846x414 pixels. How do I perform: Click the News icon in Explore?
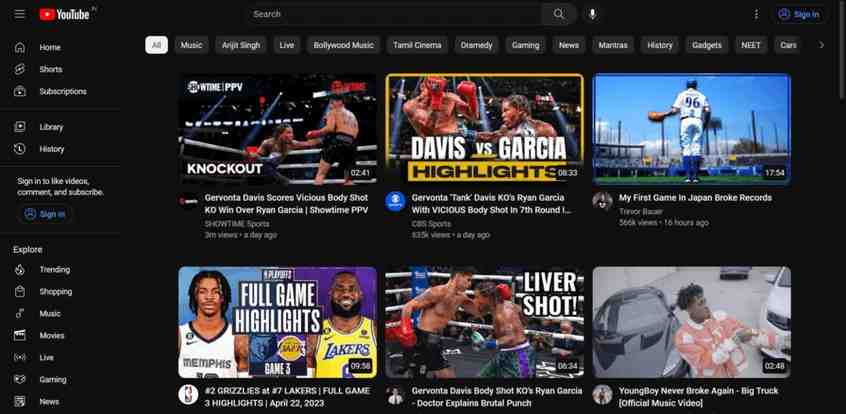point(20,402)
